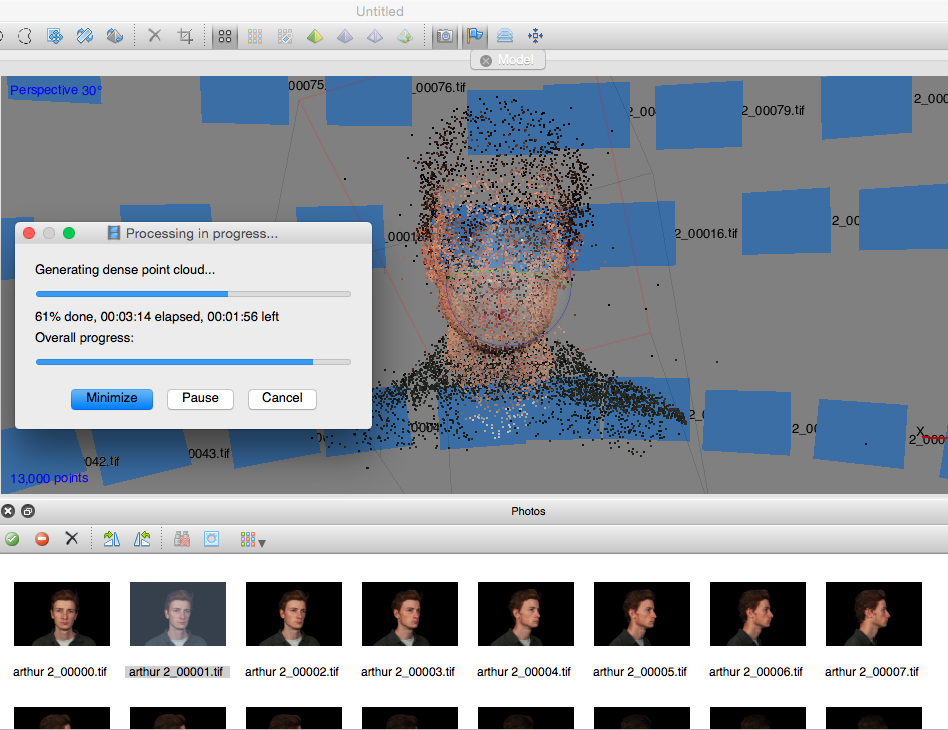Click the camera label "0043.tif" in viewport
This screenshot has width=948, height=730.
point(209,454)
